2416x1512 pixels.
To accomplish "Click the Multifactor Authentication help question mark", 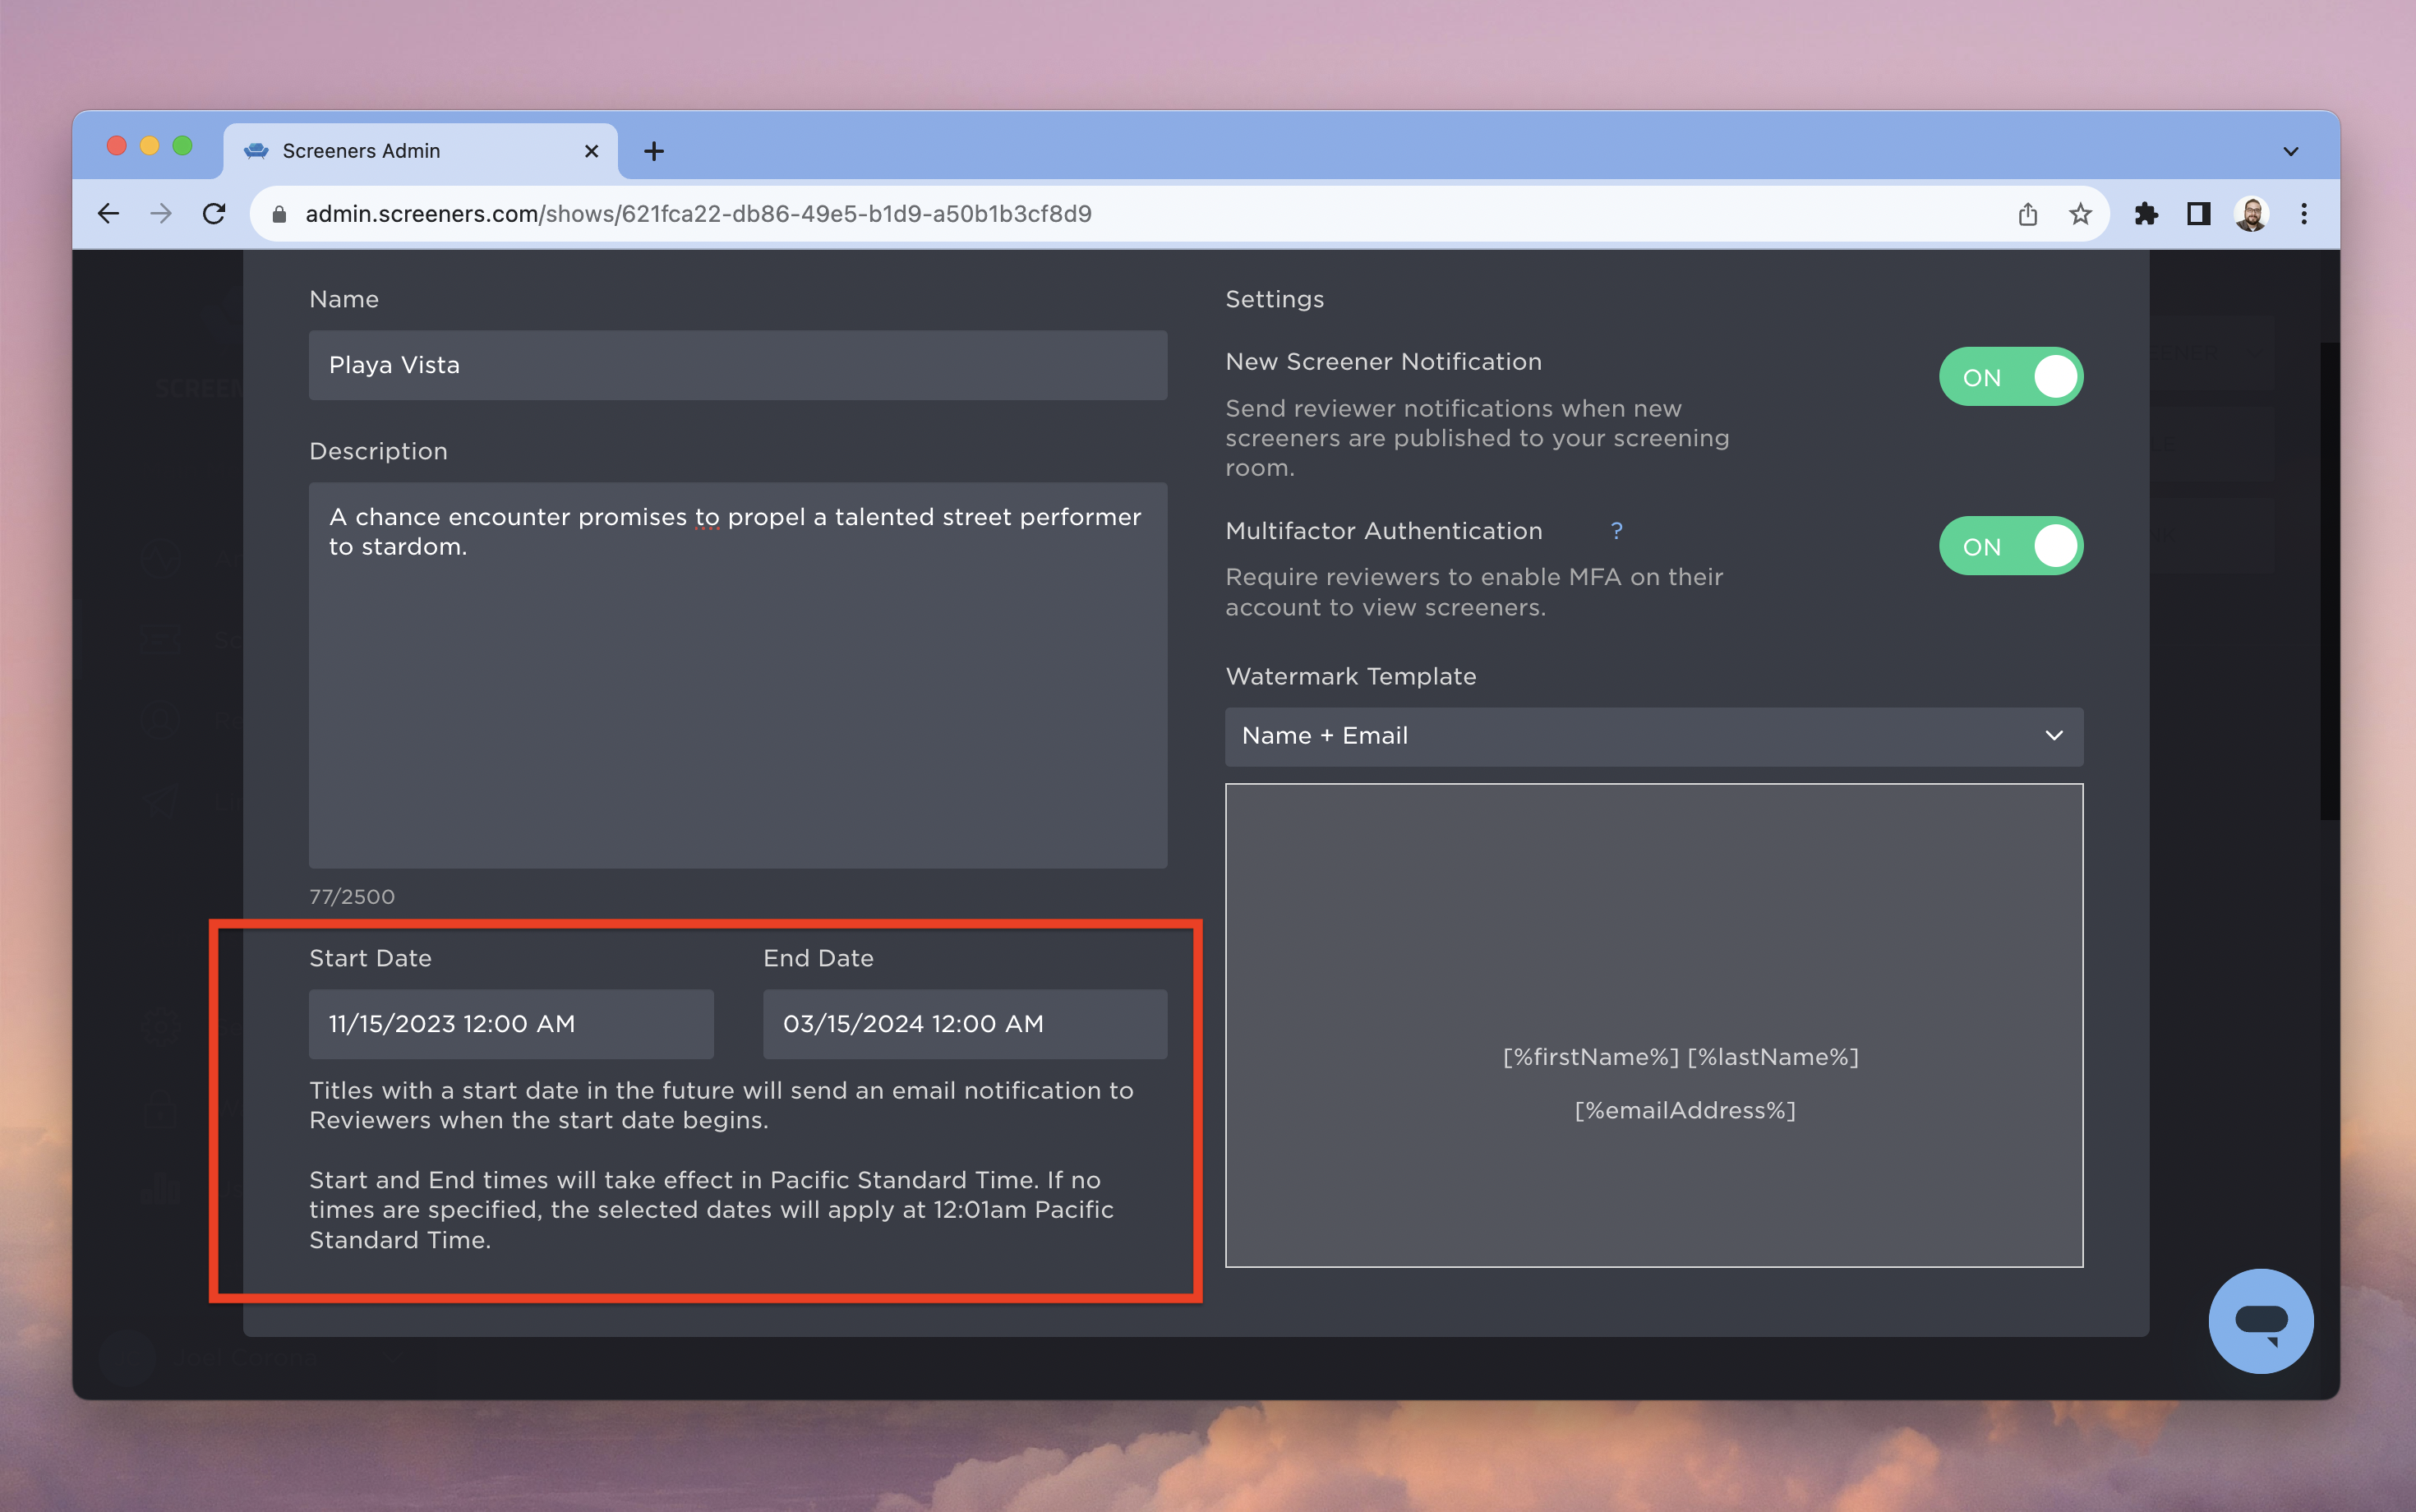I will coord(1616,530).
